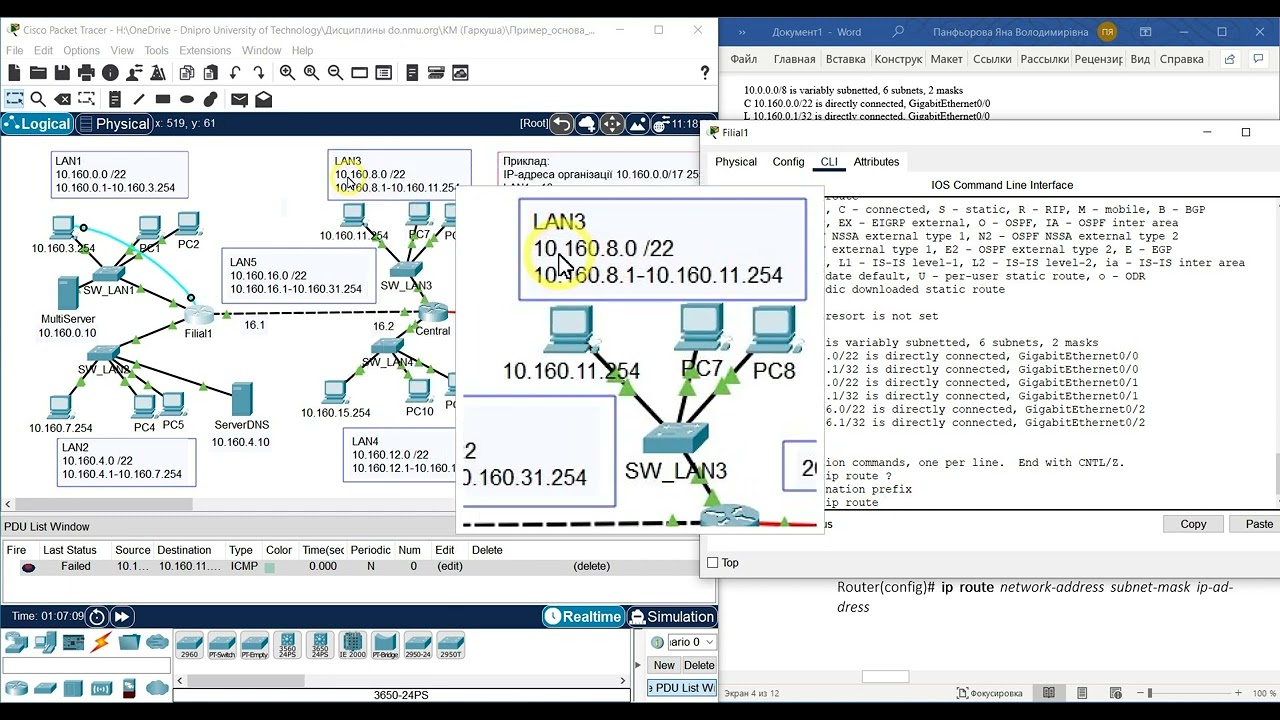Save the project with the floppy icon
Screen dimensions: 1280x720
click(x=62, y=73)
